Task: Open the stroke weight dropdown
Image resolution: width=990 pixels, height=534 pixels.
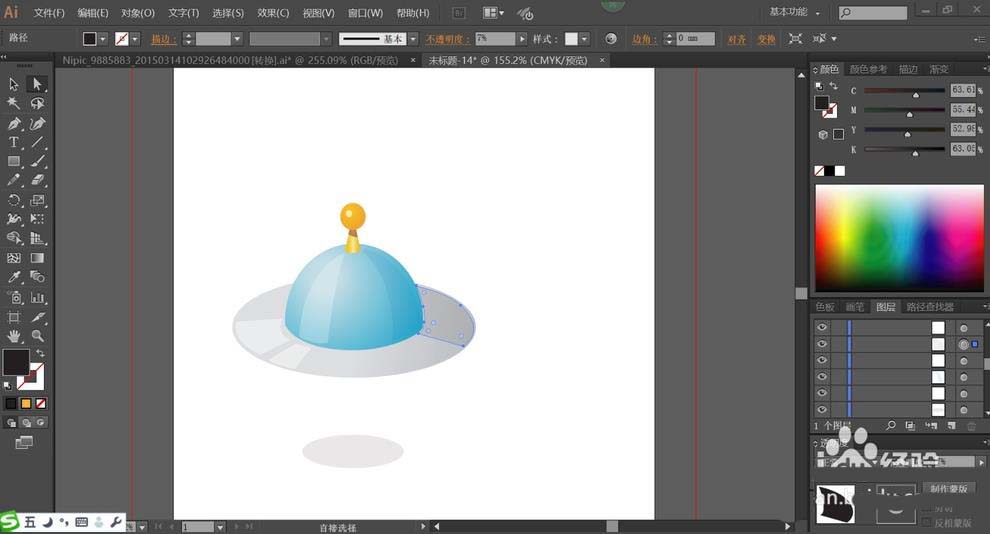Action: 237,39
